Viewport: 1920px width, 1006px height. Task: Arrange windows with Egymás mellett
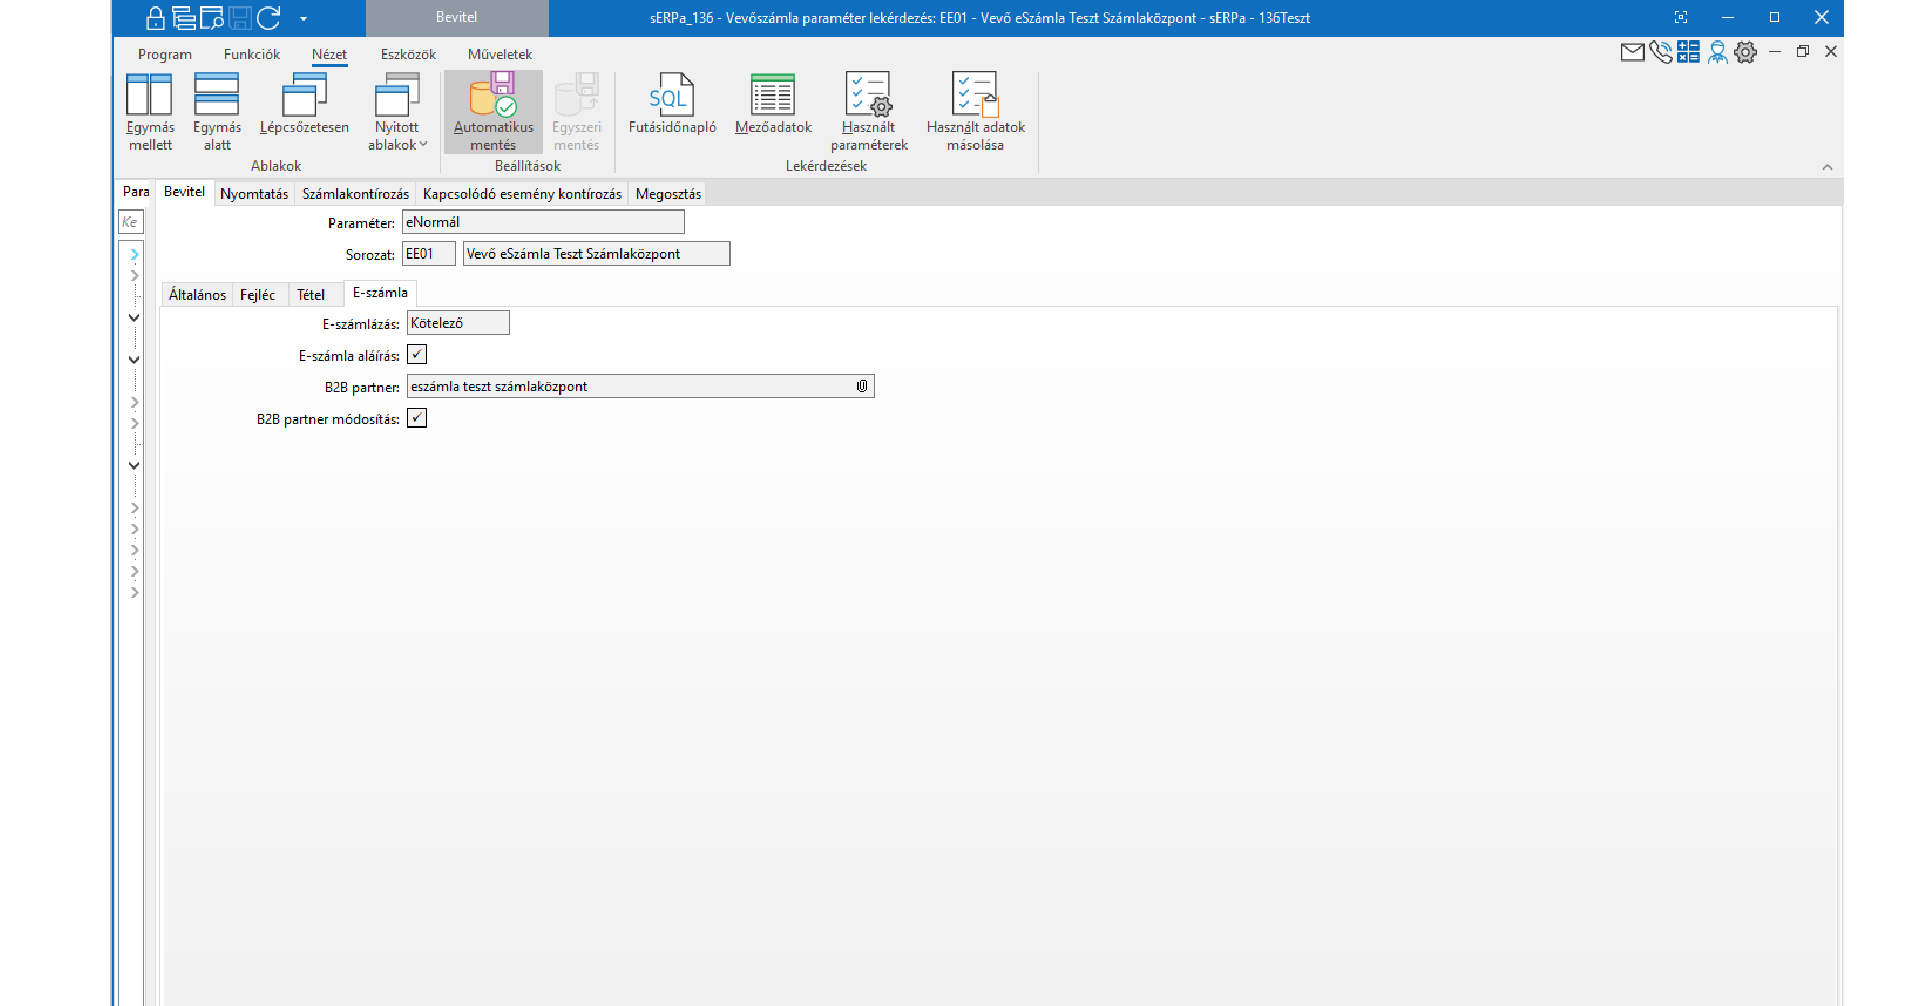pyautogui.click(x=150, y=111)
